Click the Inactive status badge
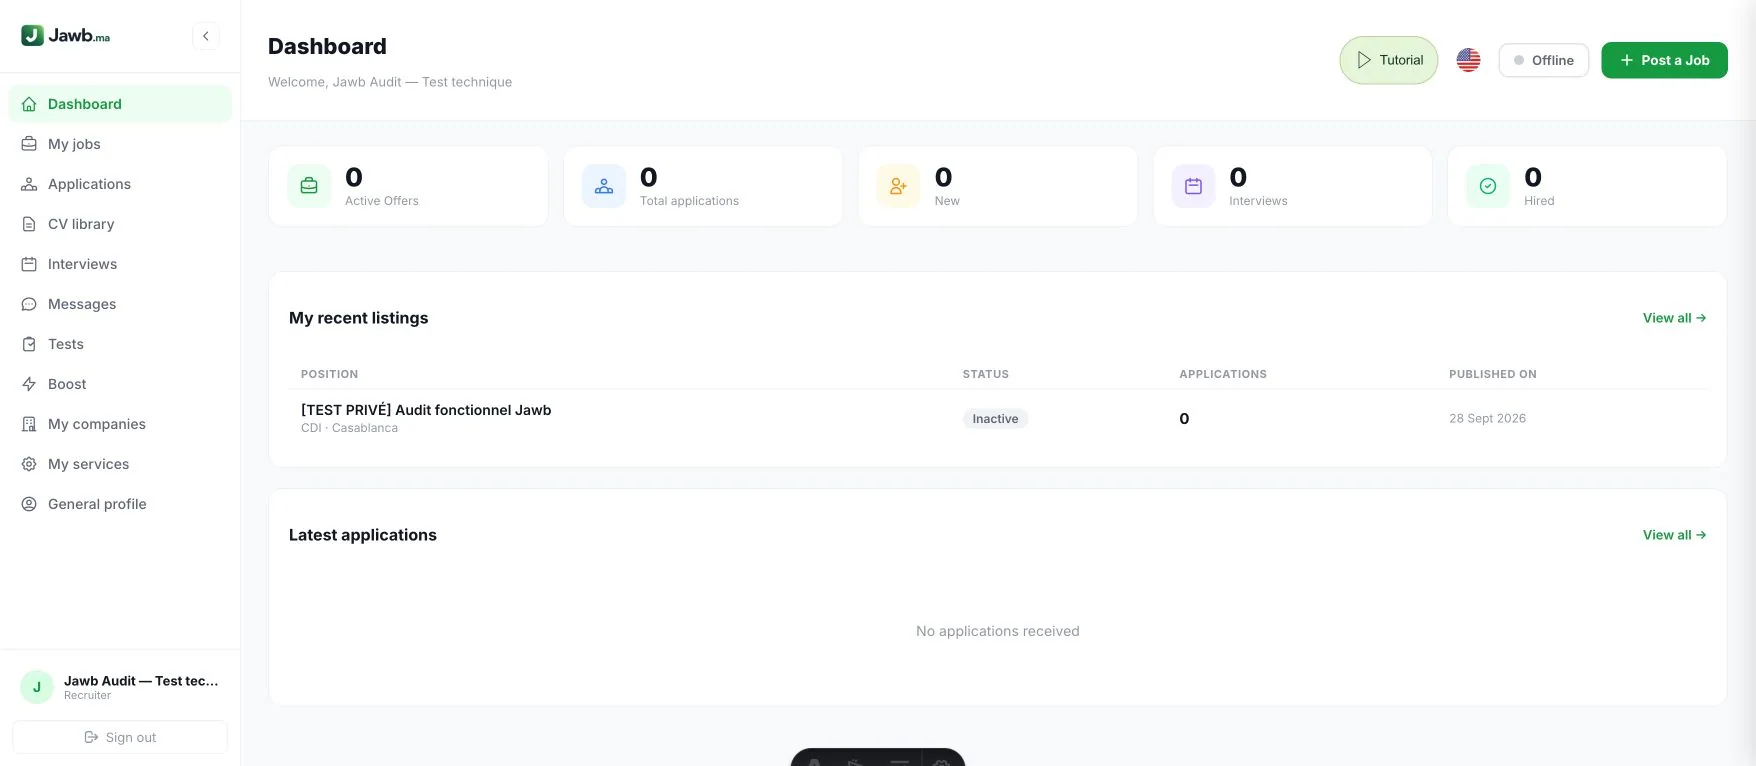 [x=995, y=419]
